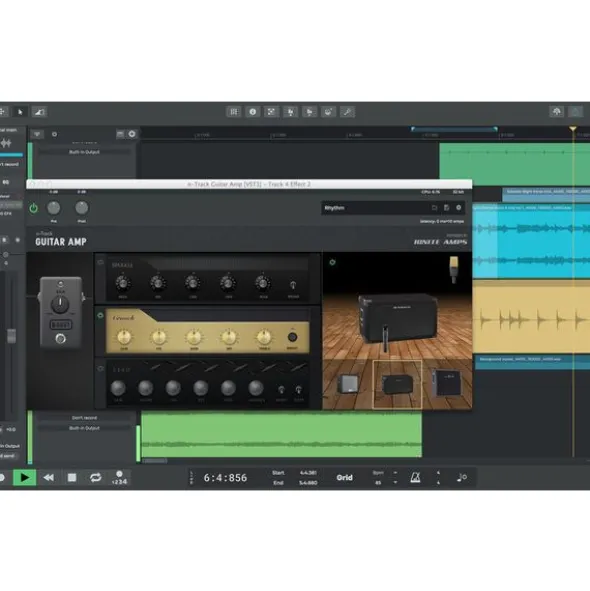Image resolution: width=590 pixels, height=591 pixels.
Task: Click the channel waveform icon in left strip
Action: [x=6, y=143]
